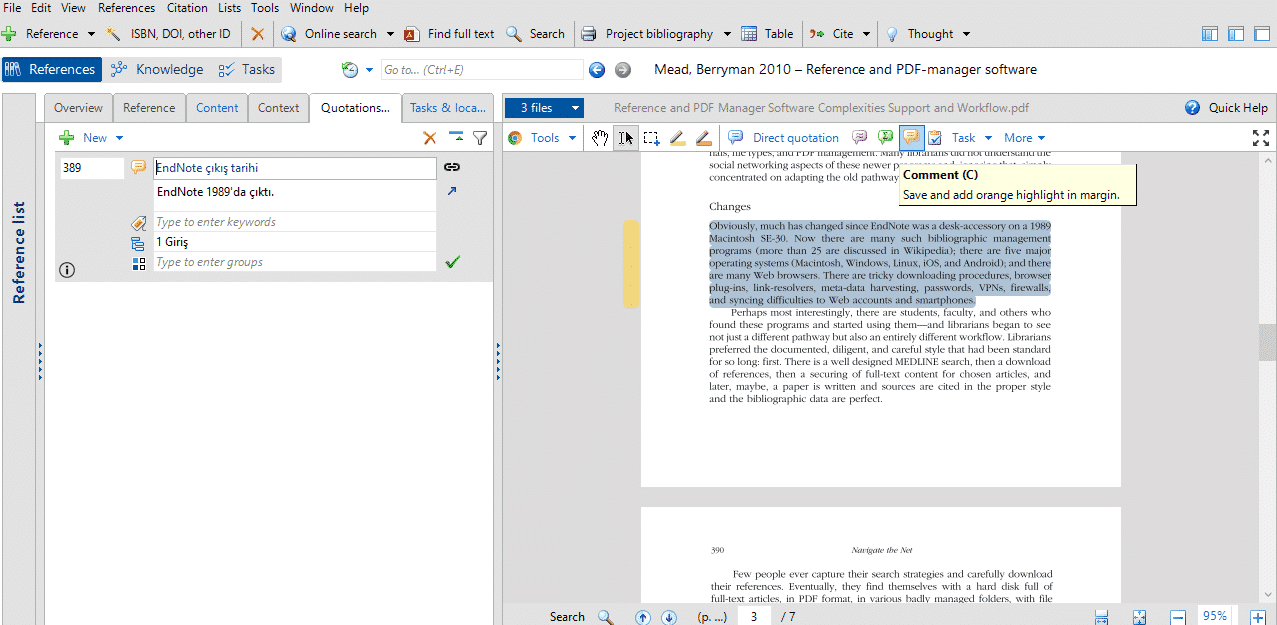Screen dimensions: 1277x625
Task: Switch to Reference tab
Action: pos(149,108)
